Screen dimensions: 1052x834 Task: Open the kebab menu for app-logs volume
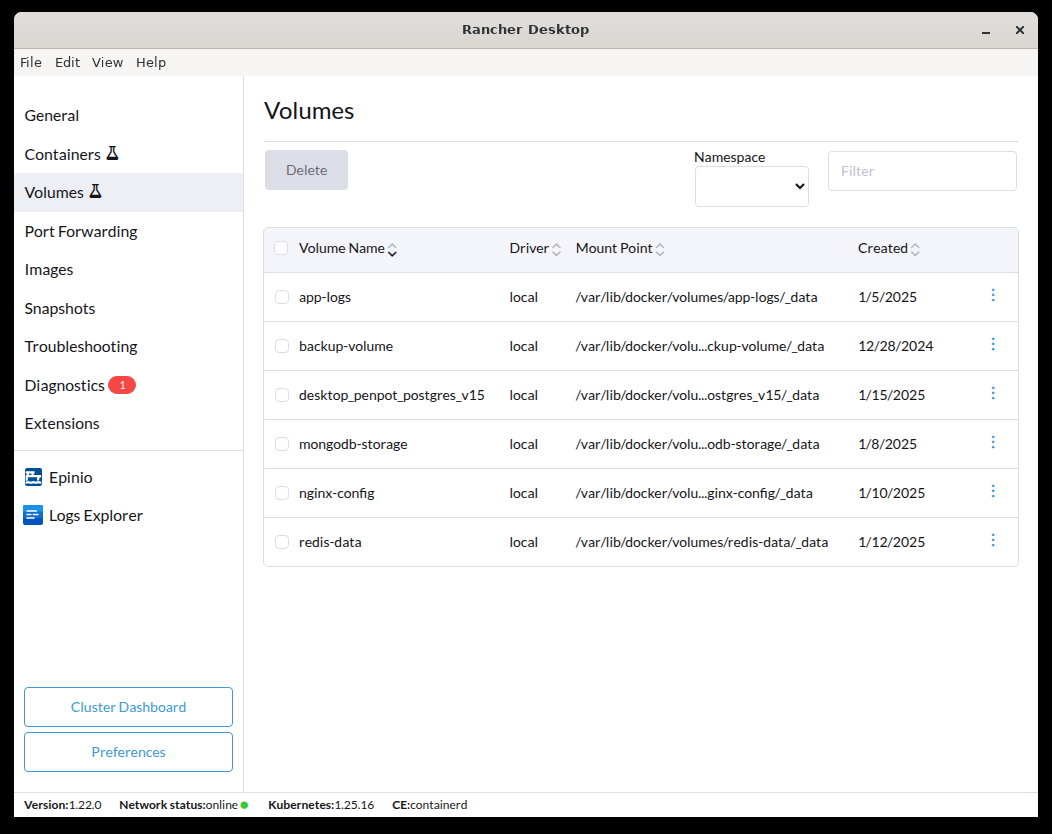pyautogui.click(x=993, y=295)
